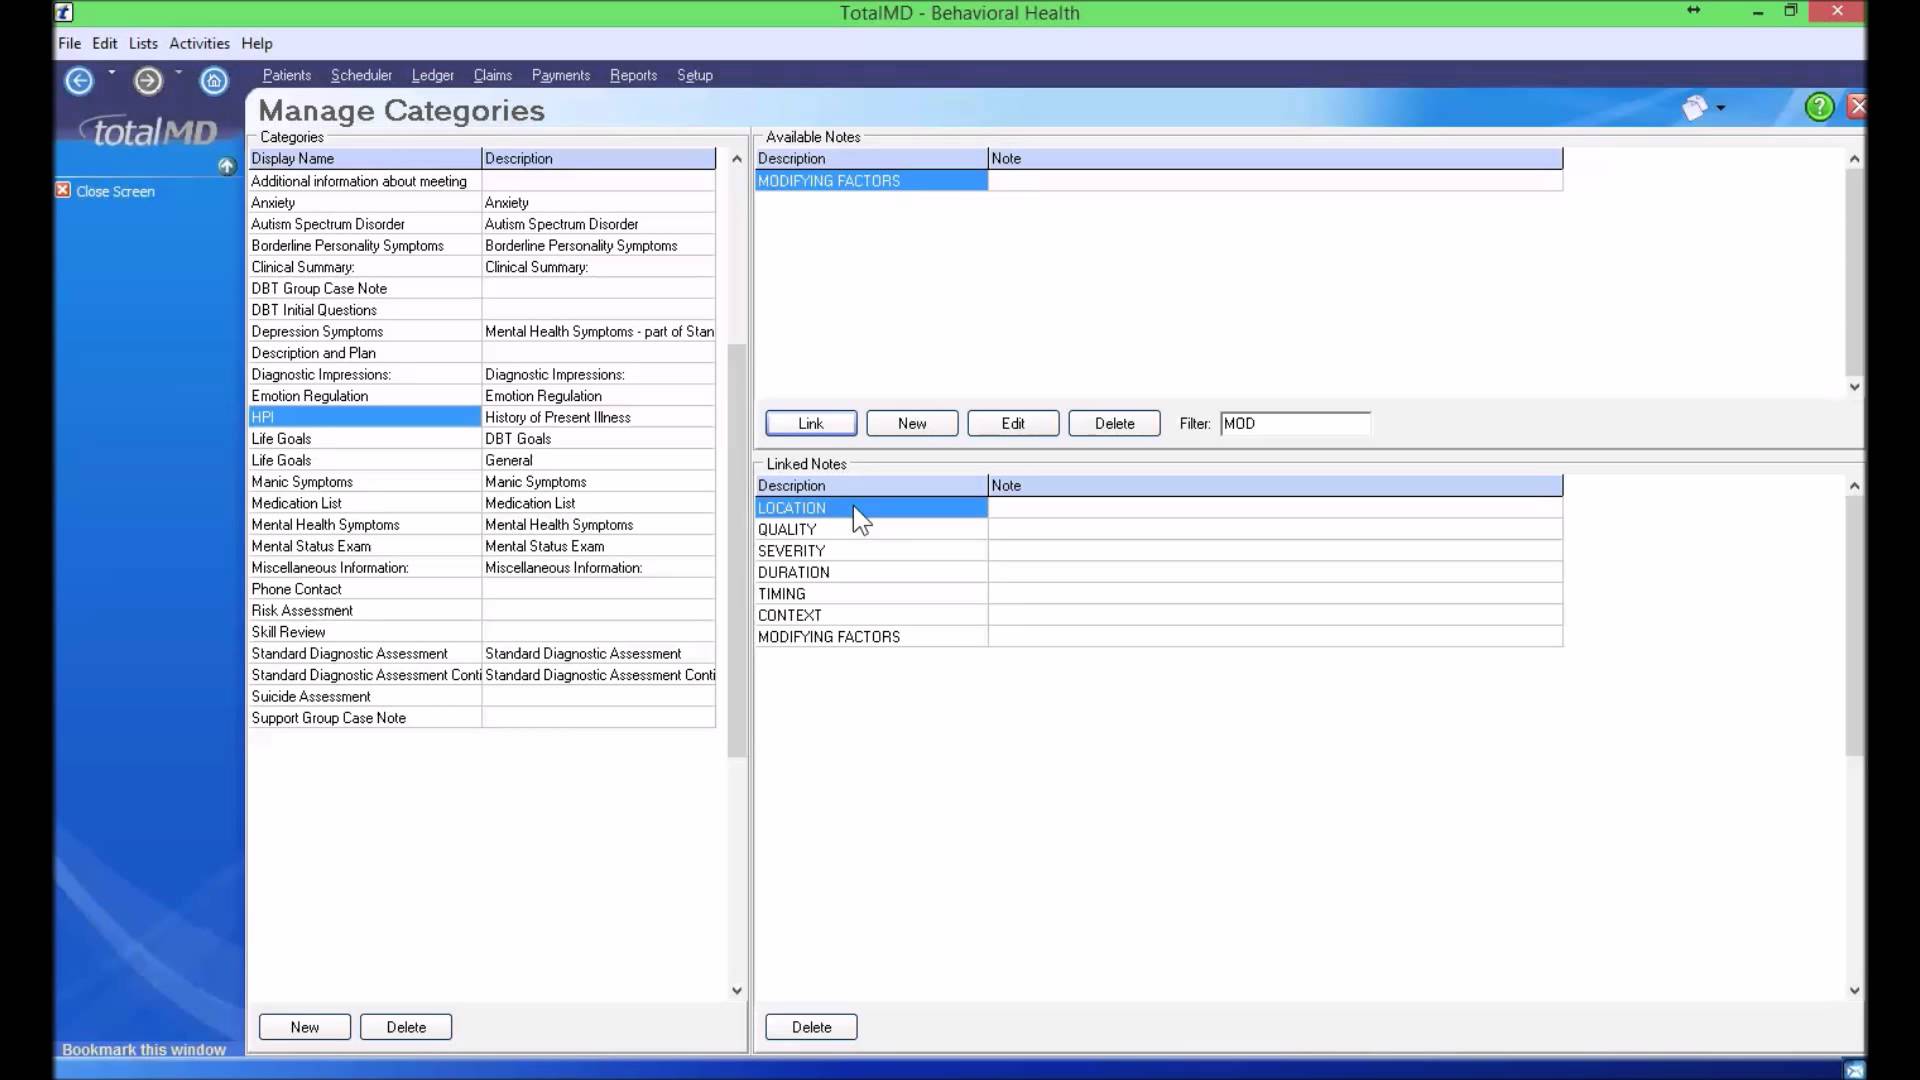Screen dimensions: 1920x1080
Task: Select MODIFYING FACTORS in the Linked Notes list
Action: [x=870, y=636]
